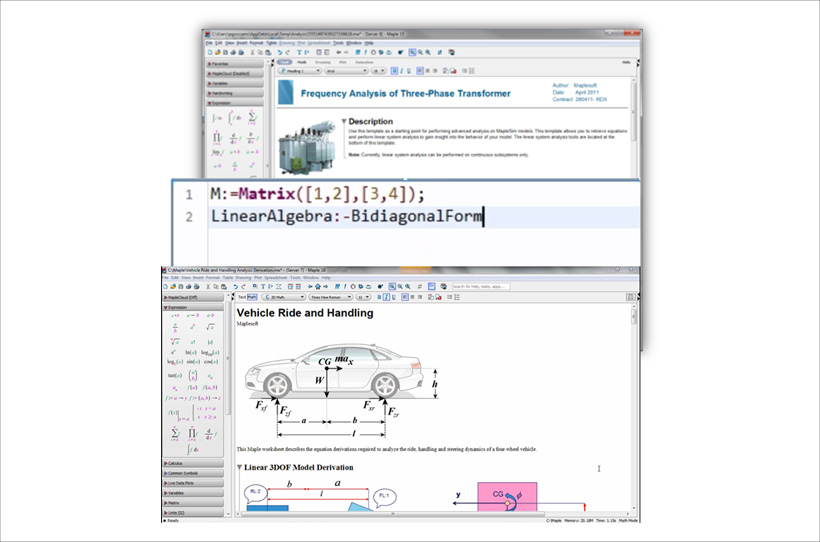820x542 pixels.
Task: Open the Tools menu in upper window
Action: point(339,43)
